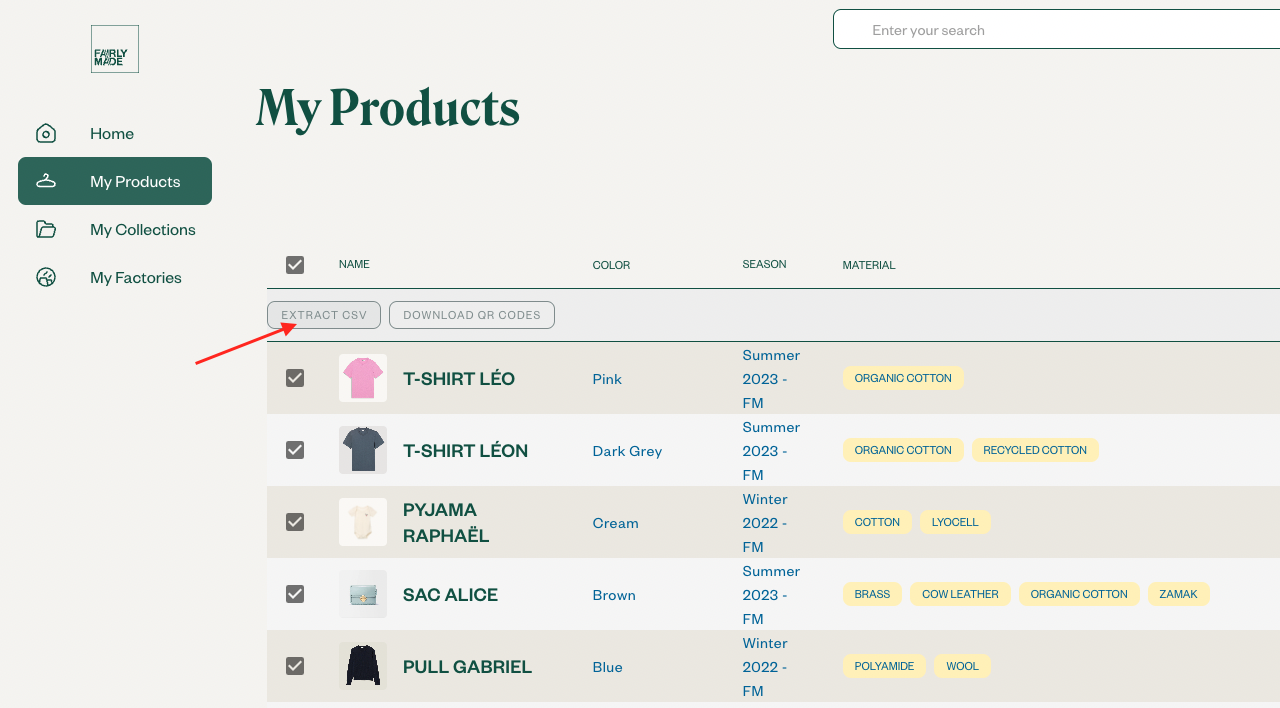1280x708 pixels.
Task: Click the hanger icon for My Products
Action: click(46, 181)
